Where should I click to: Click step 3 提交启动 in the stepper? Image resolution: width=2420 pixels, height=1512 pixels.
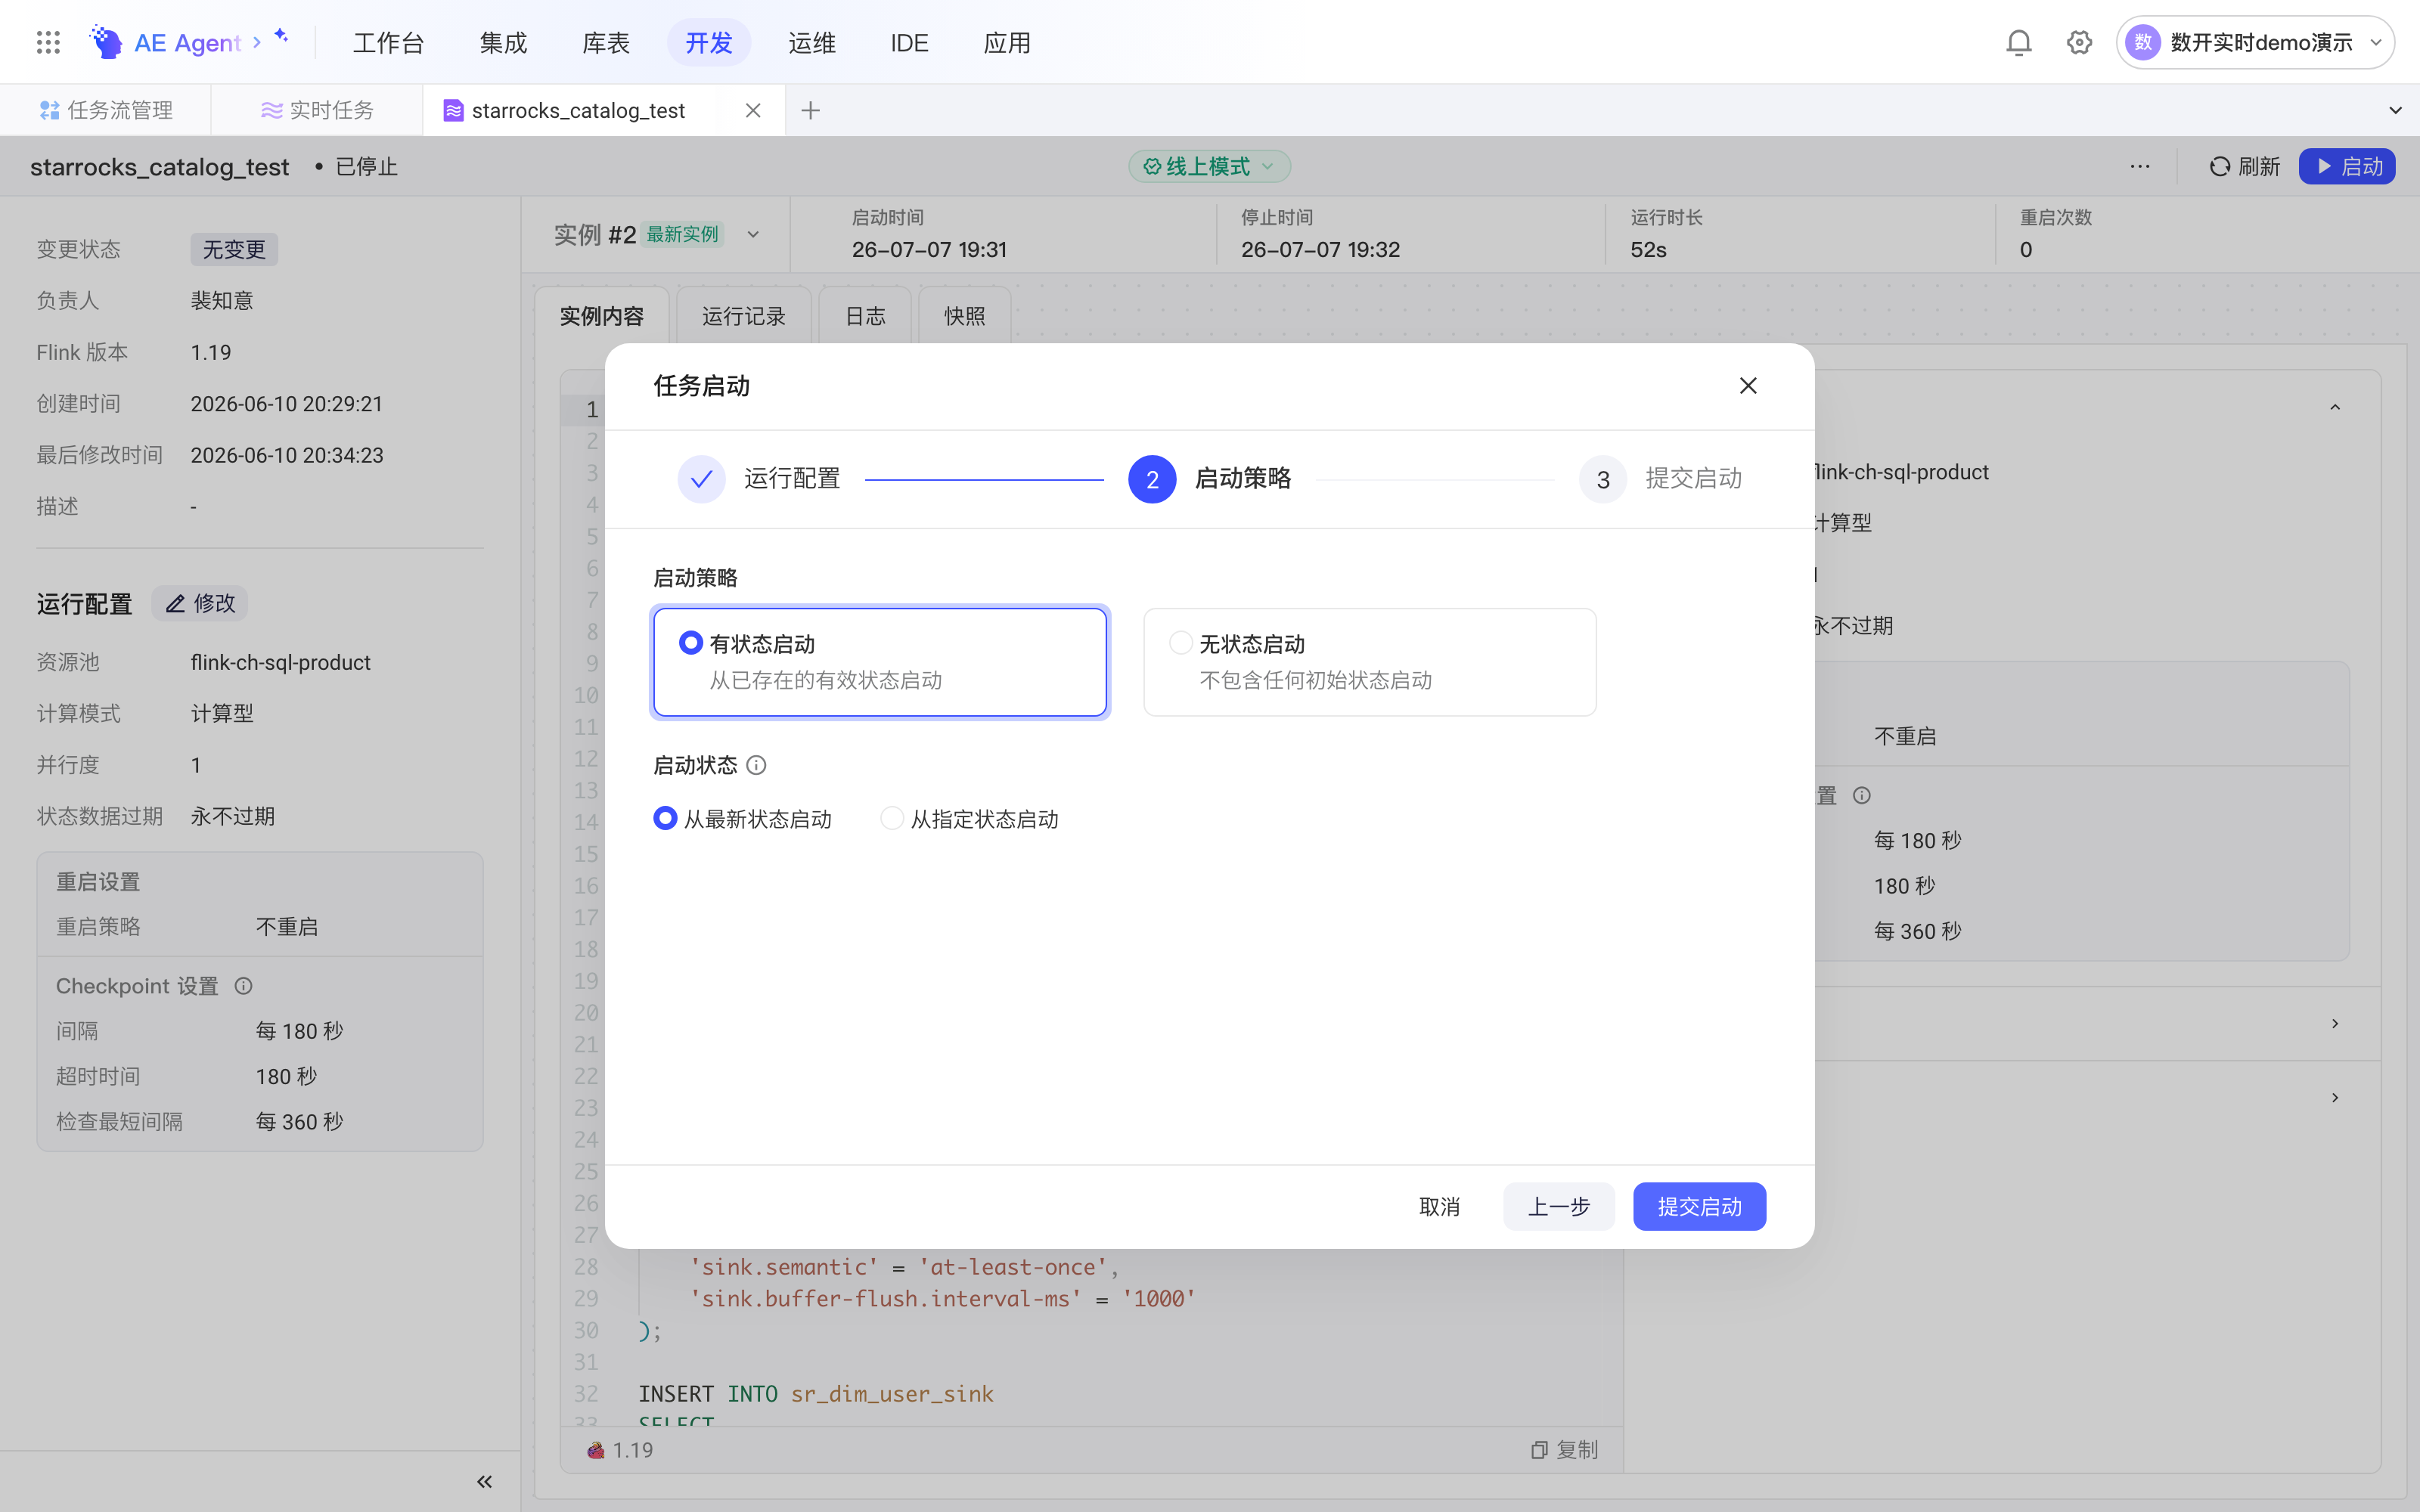(1661, 479)
